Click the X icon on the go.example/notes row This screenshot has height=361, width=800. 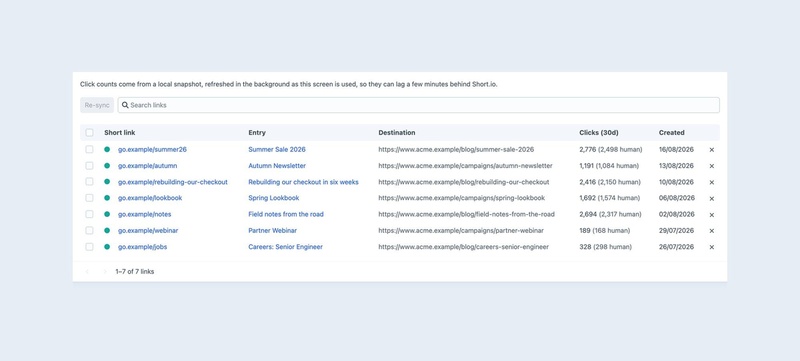tap(712, 215)
